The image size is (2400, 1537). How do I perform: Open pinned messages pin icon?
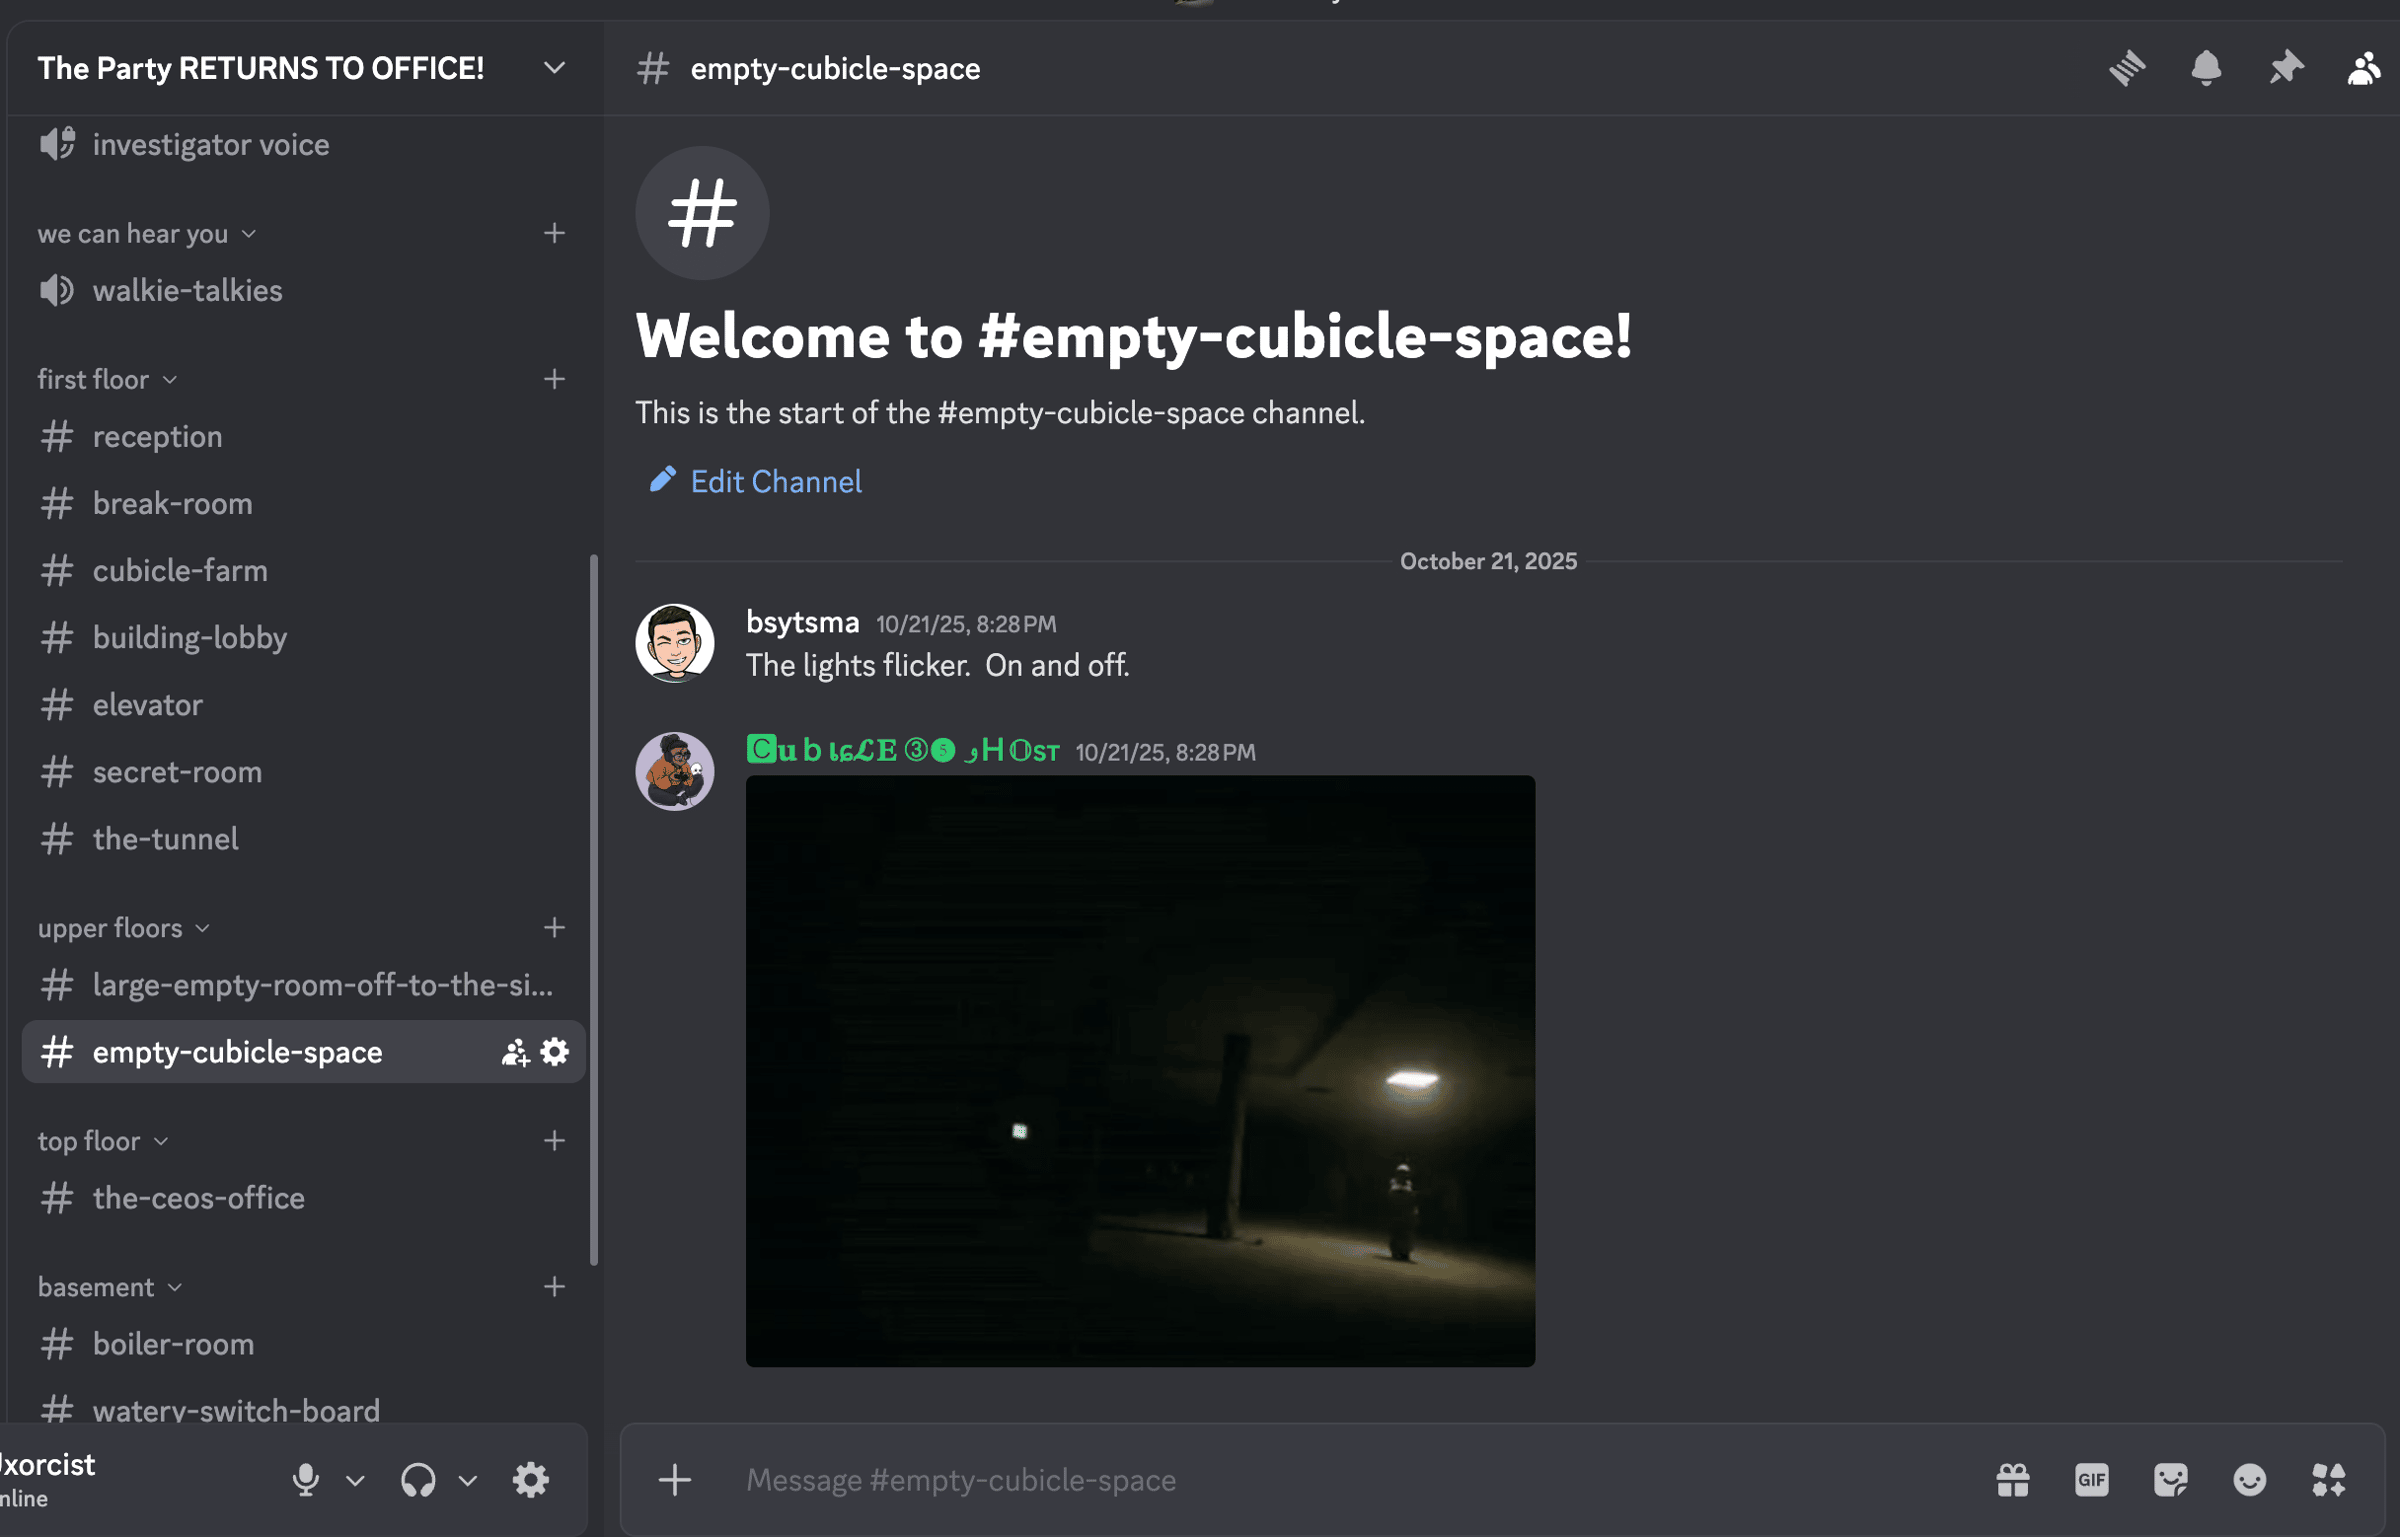[x=2285, y=68]
